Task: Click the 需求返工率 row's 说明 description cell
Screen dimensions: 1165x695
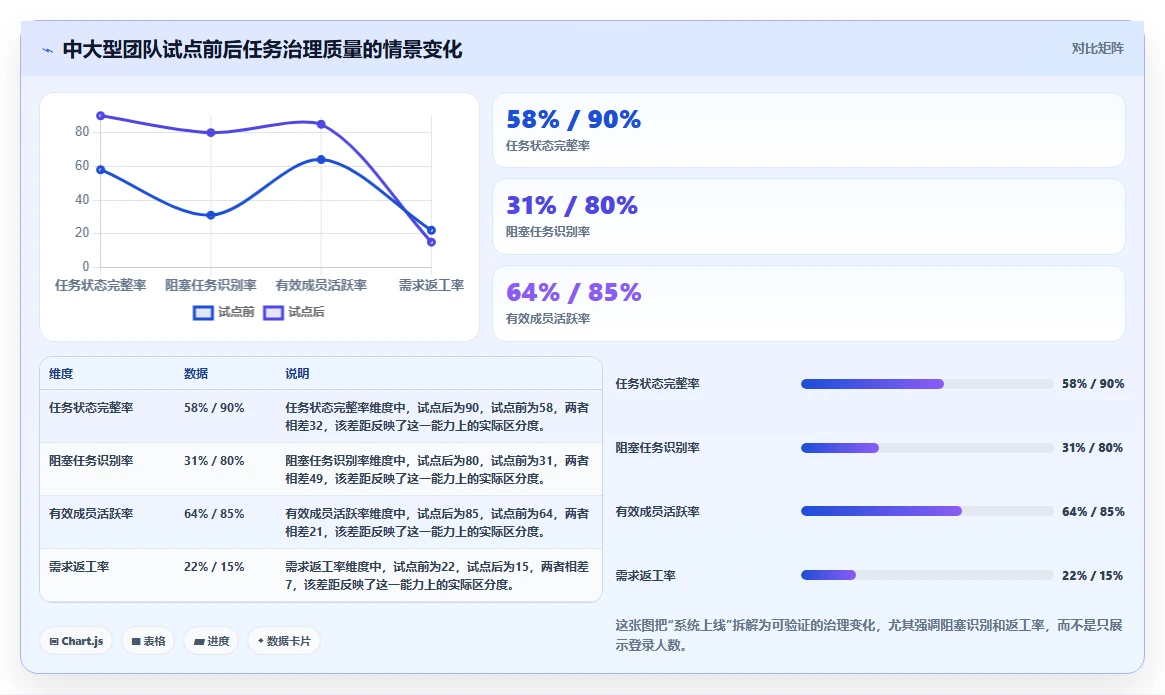Action: 437,575
